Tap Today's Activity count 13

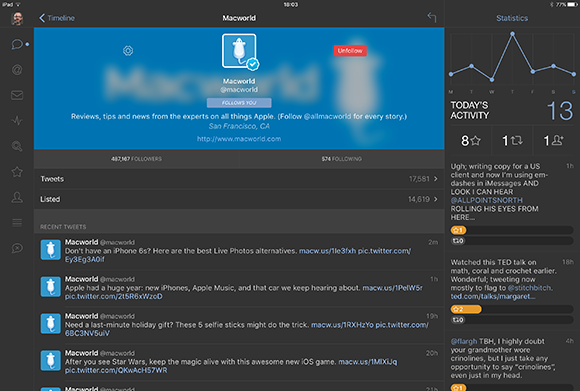coord(560,111)
